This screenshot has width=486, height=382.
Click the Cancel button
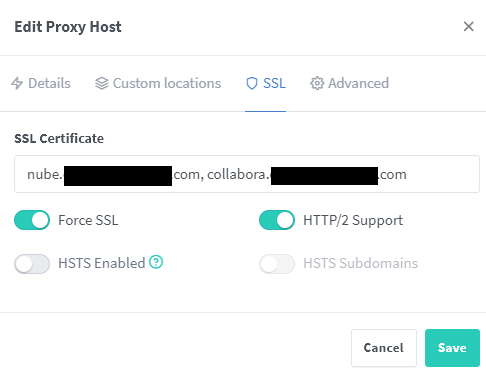coord(384,348)
